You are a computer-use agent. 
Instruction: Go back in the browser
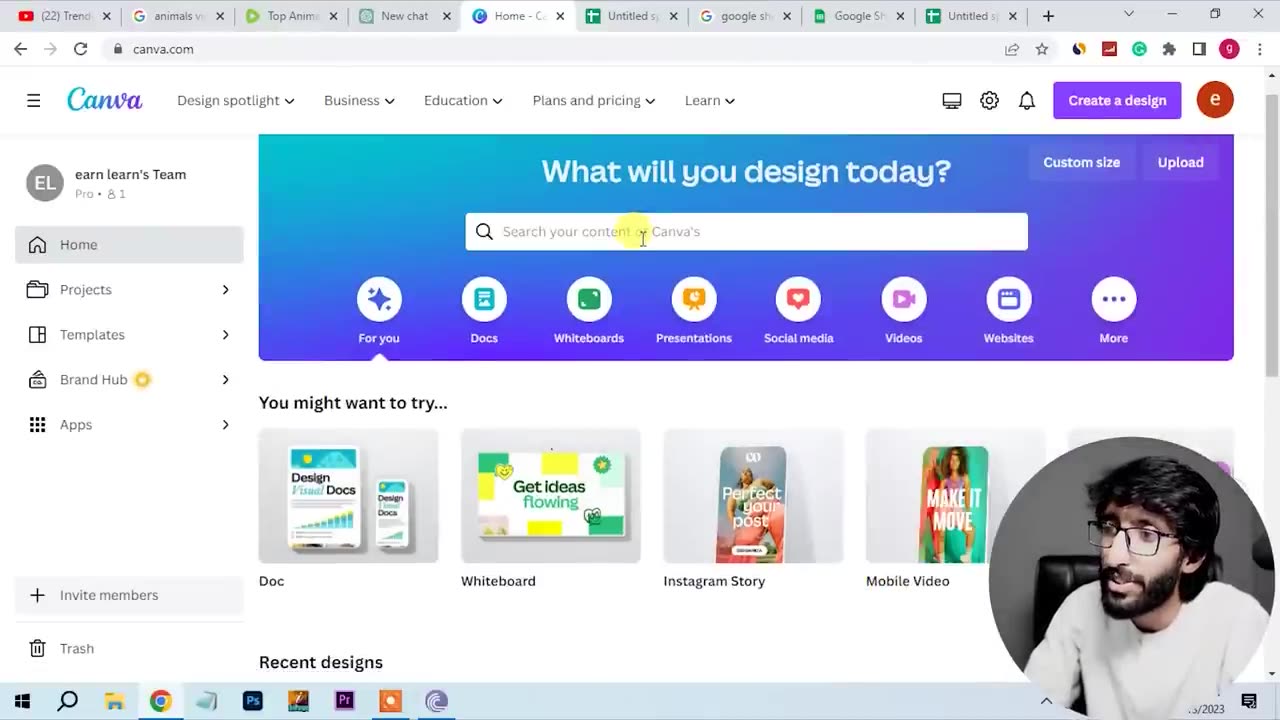[x=21, y=49]
